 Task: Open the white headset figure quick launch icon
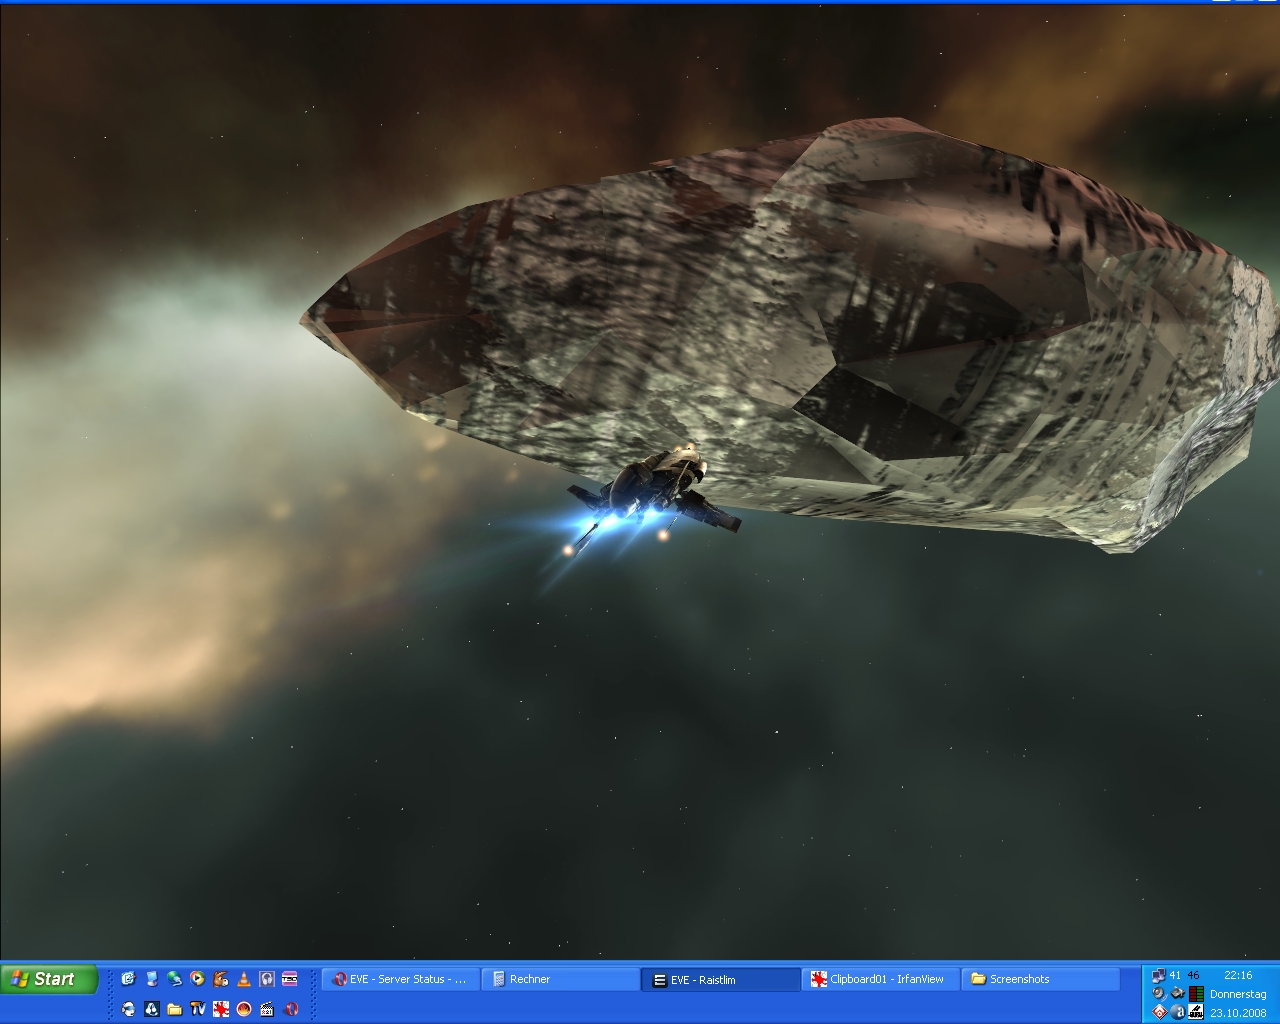tap(128, 1009)
